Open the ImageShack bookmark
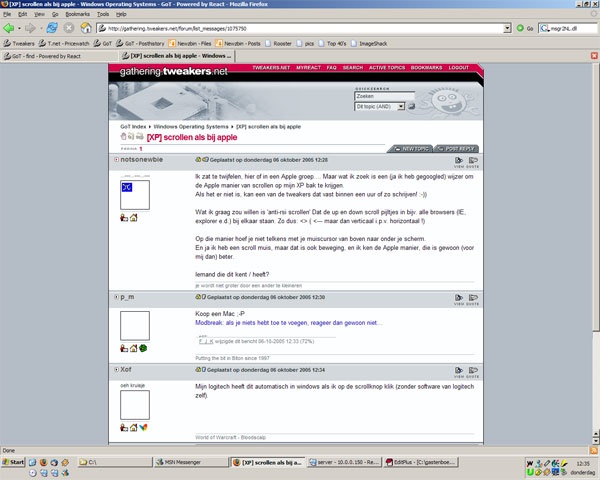 (x=369, y=44)
